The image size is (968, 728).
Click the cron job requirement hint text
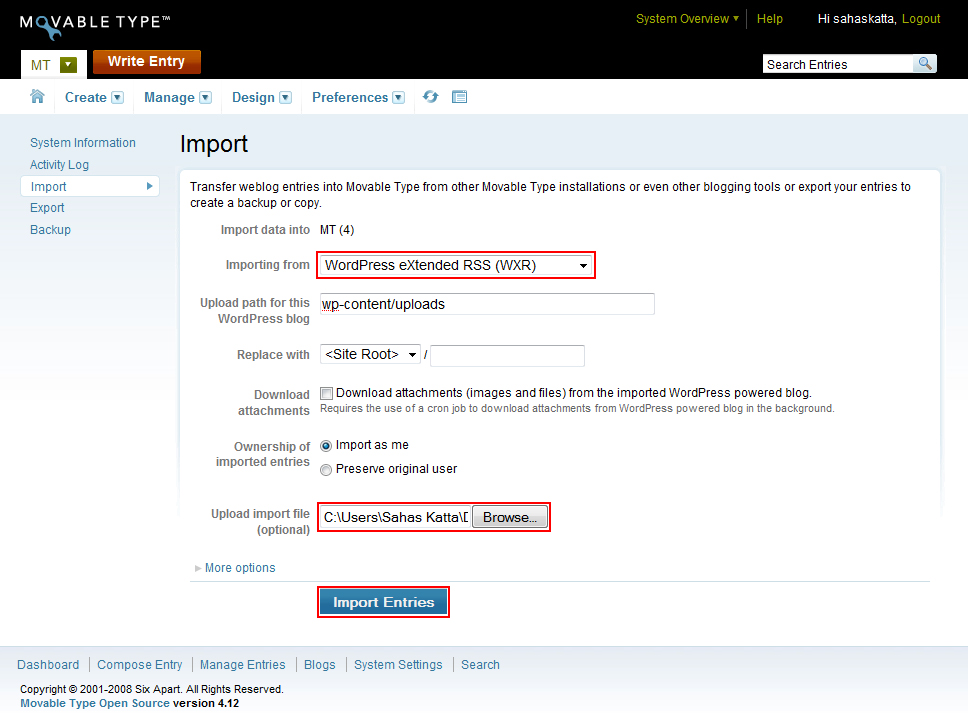[x=577, y=409]
